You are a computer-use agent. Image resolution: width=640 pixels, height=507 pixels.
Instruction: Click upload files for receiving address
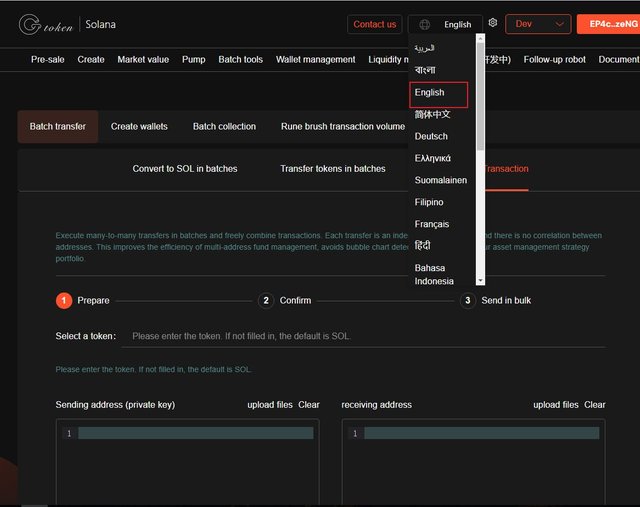pyautogui.click(x=556, y=405)
